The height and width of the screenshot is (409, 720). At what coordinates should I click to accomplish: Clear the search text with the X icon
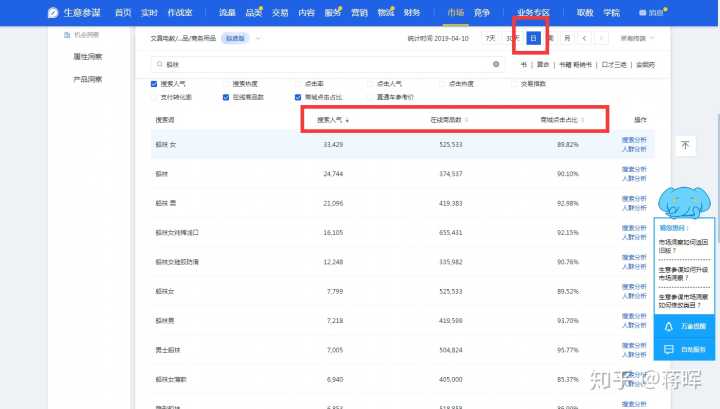[x=496, y=63]
